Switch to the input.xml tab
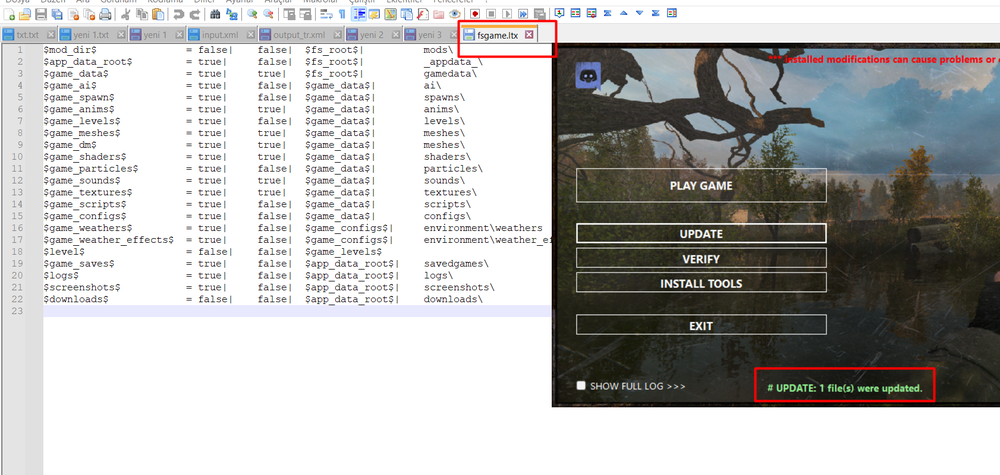1000x475 pixels. pyautogui.click(x=220, y=34)
